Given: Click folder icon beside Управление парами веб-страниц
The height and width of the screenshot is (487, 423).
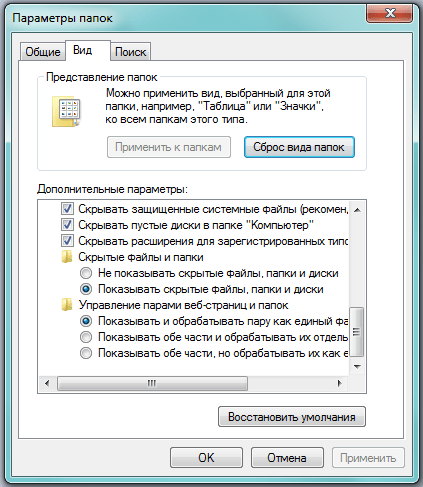Looking at the screenshot, I should point(67,305).
